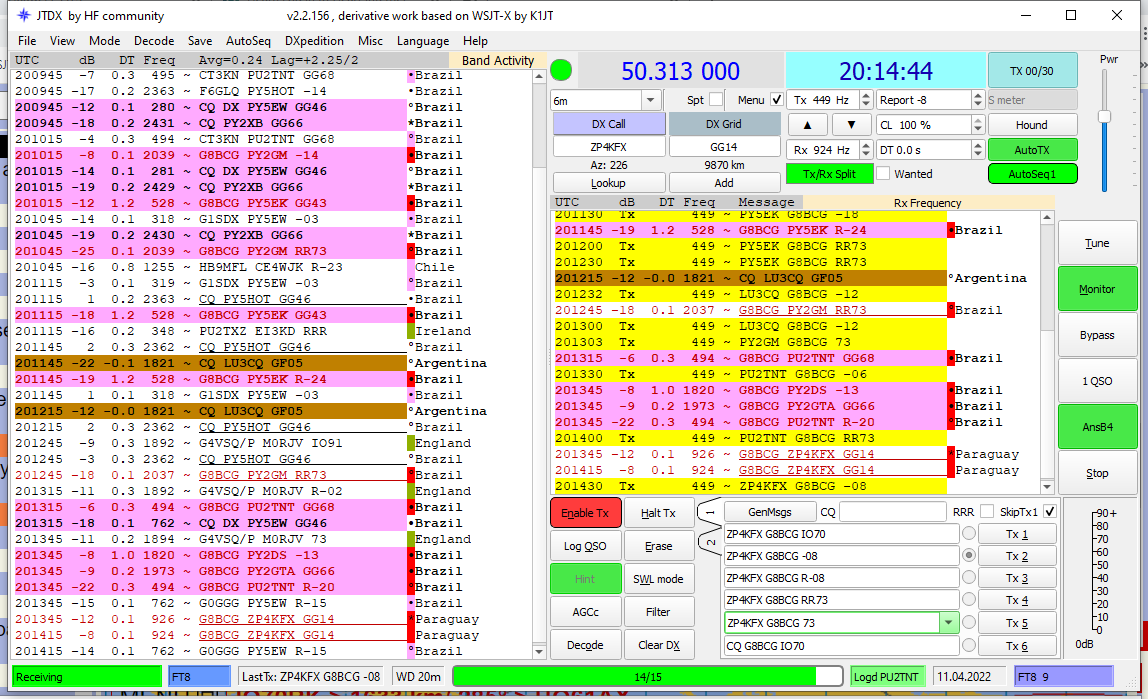Click the JTDX app icon in title bar
1148x699 pixels.
[23, 15]
